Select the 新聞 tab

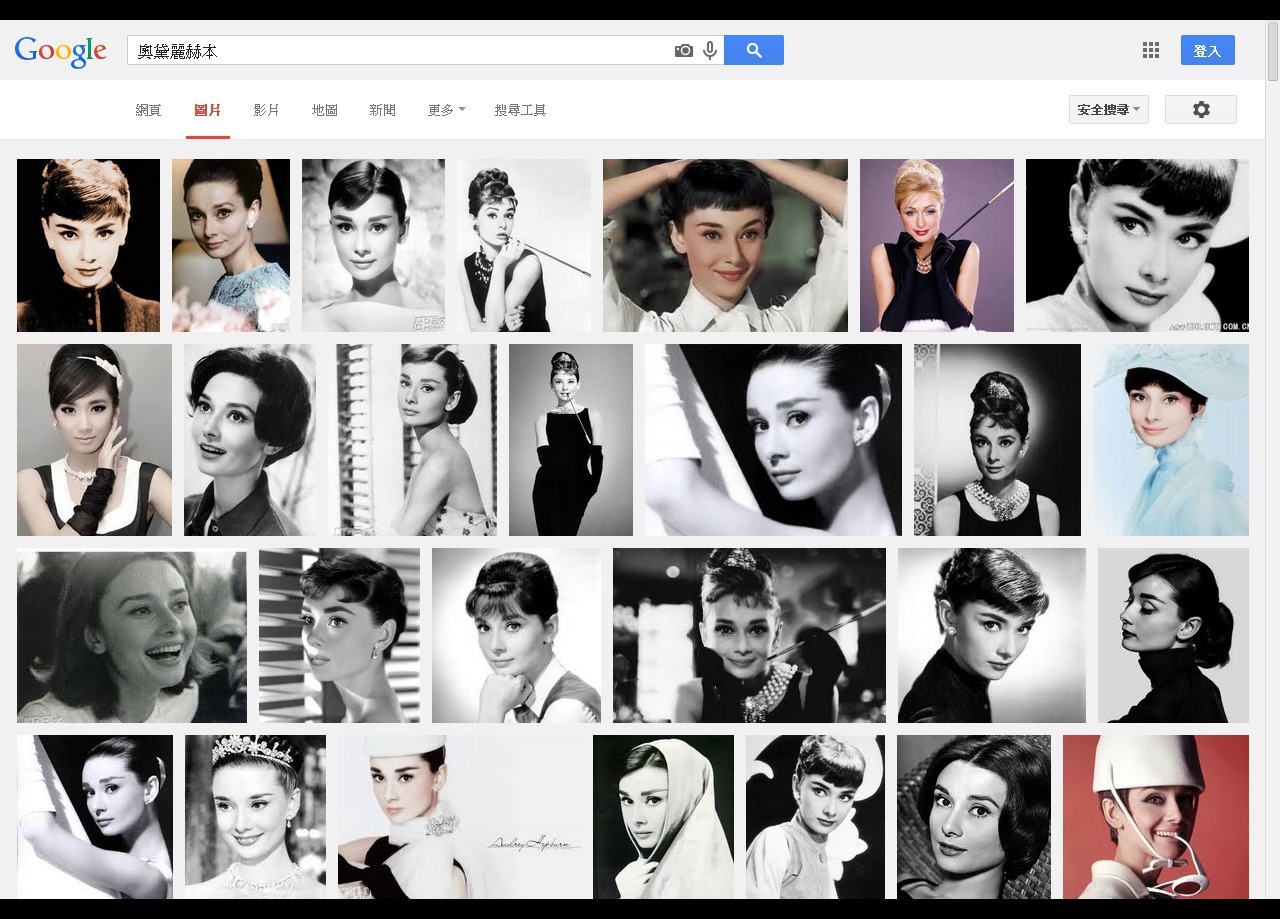382,110
